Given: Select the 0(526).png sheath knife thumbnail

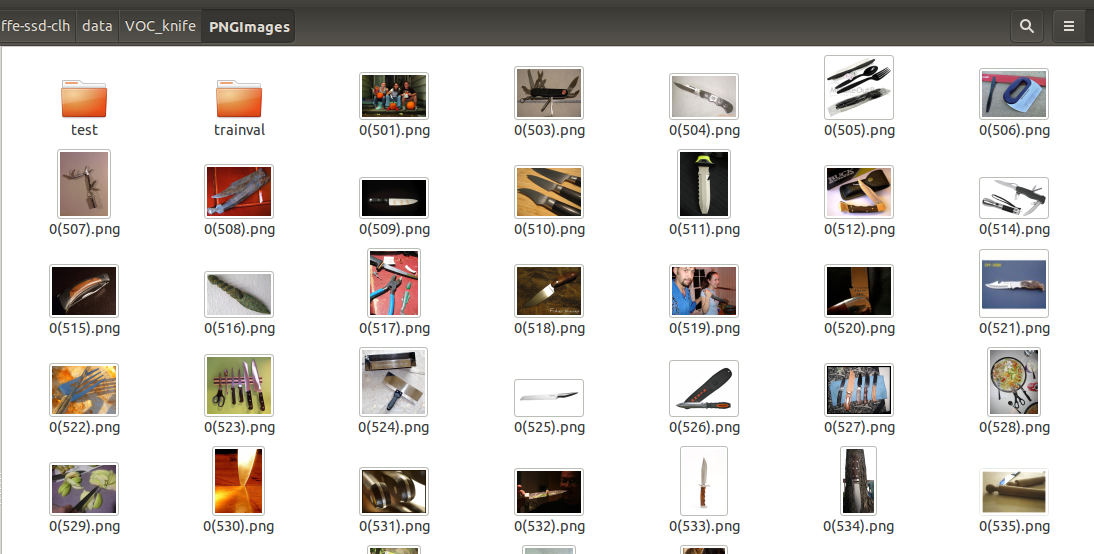Looking at the screenshot, I should coord(703,388).
